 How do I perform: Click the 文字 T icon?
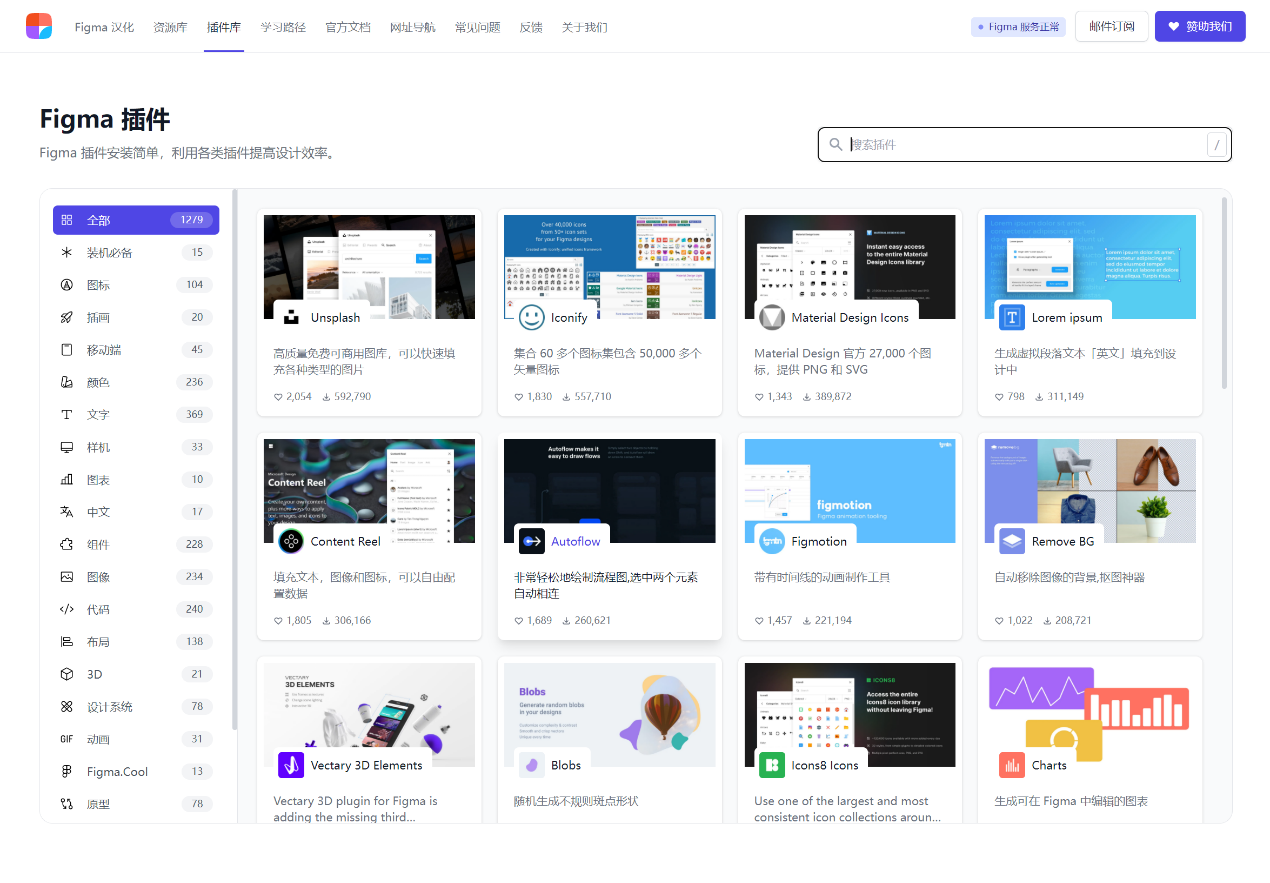67,414
